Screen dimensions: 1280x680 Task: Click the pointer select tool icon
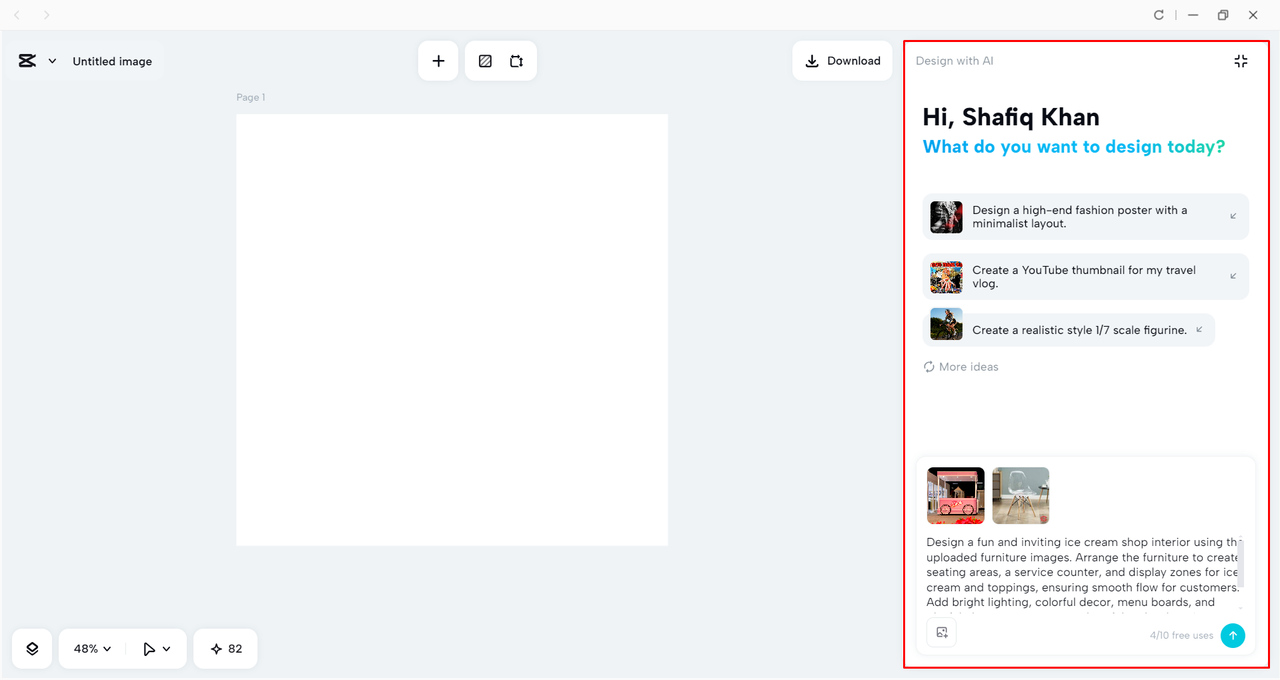[149, 649]
